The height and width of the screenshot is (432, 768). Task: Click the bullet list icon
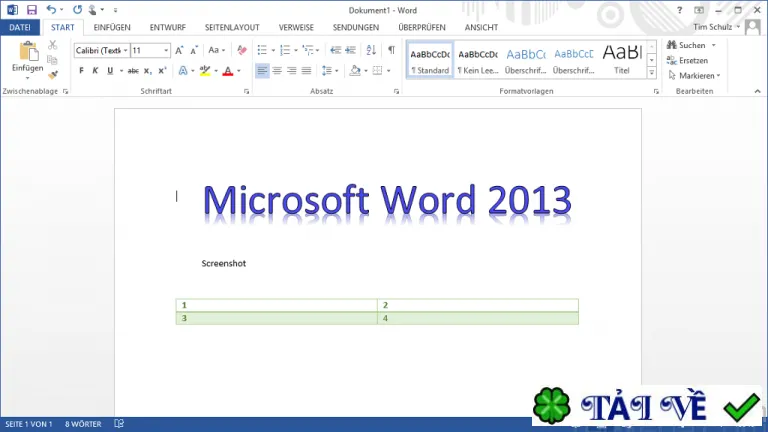pos(262,50)
